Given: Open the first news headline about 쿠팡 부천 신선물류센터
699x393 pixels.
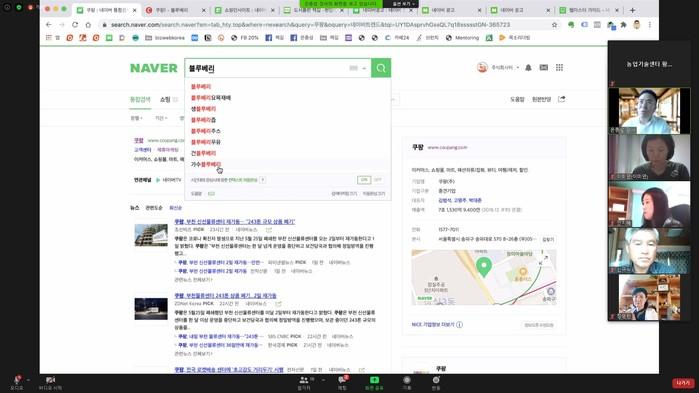Looking at the screenshot, I should point(234,221).
